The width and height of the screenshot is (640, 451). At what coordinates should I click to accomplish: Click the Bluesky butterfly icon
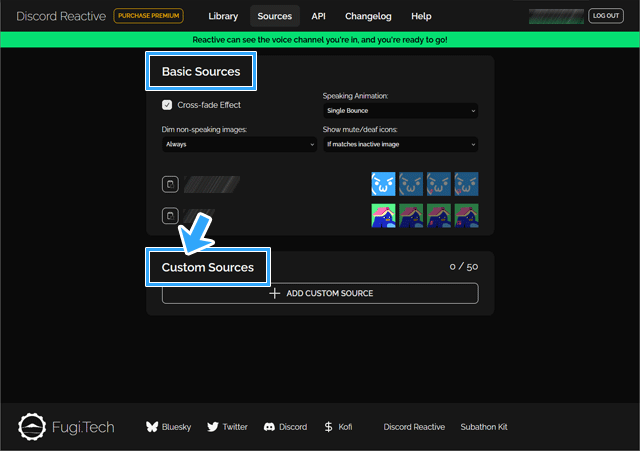[x=152, y=427]
